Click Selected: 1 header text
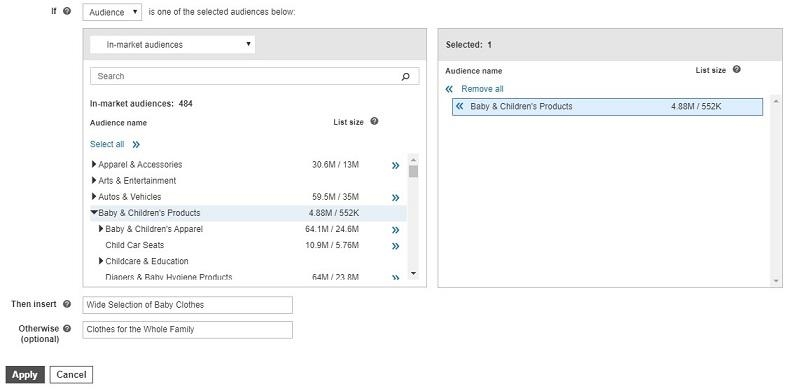The image size is (794, 389). (469, 45)
